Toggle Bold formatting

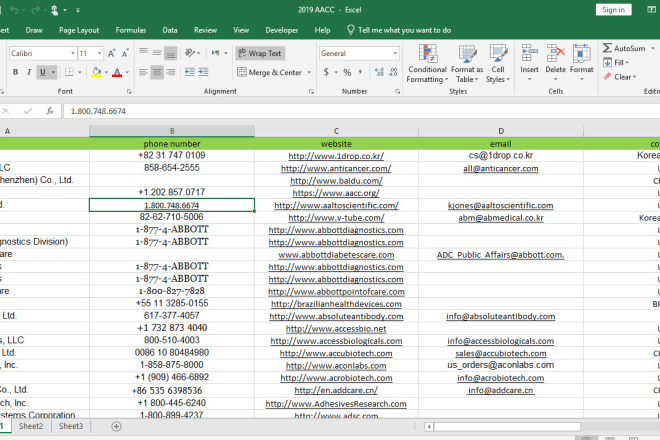tap(16, 72)
